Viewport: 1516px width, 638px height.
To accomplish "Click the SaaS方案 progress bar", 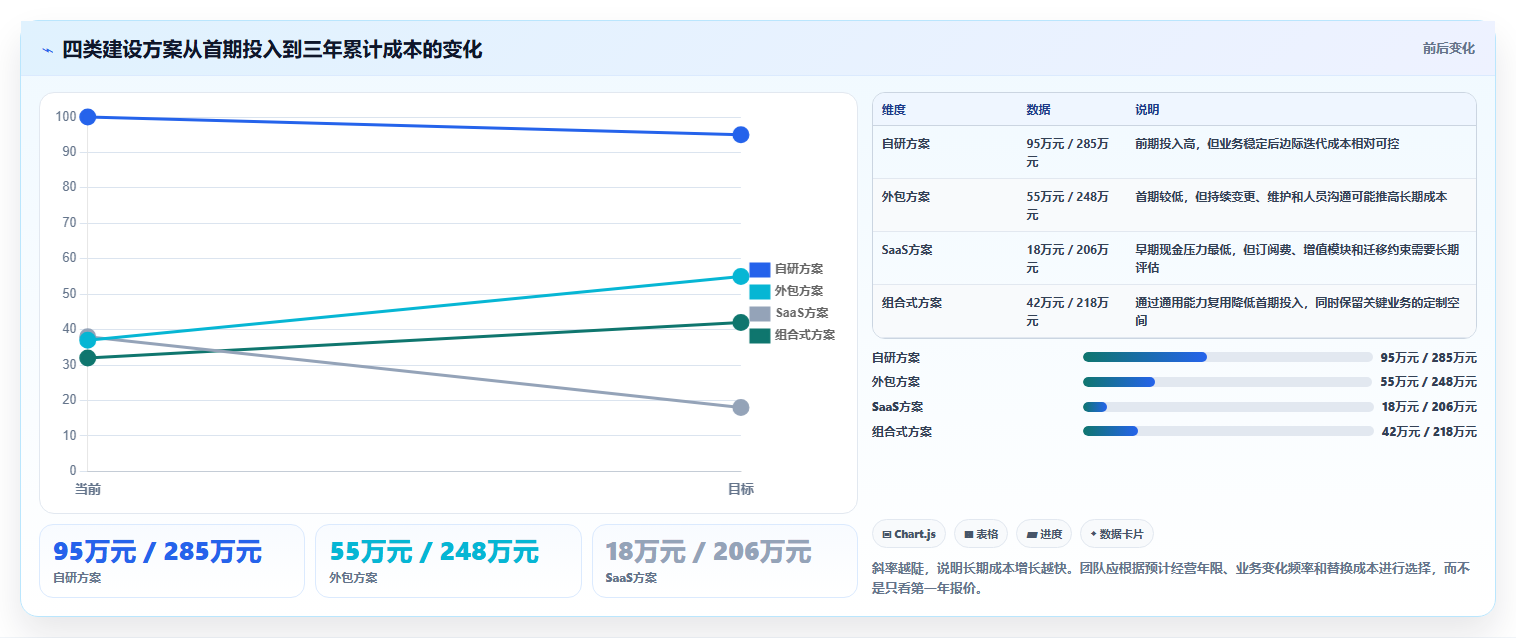I will tap(1228, 406).
